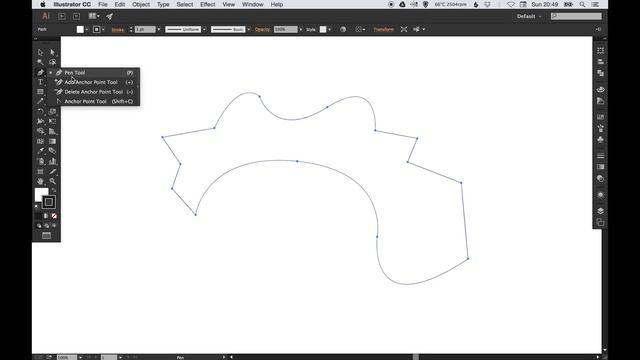640x360 pixels.
Task: Click the Pen tool icon in the toolbar
Action: (x=40, y=72)
